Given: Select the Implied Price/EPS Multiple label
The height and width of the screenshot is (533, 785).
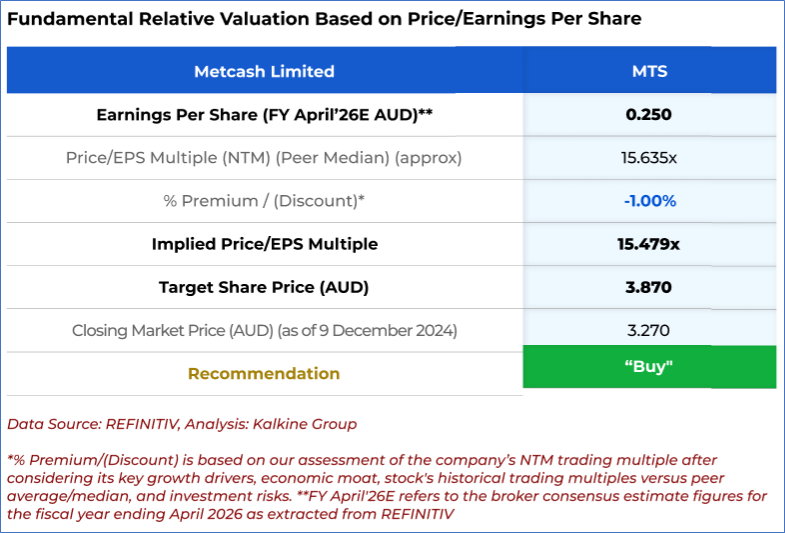Looking at the screenshot, I should click(x=264, y=244).
